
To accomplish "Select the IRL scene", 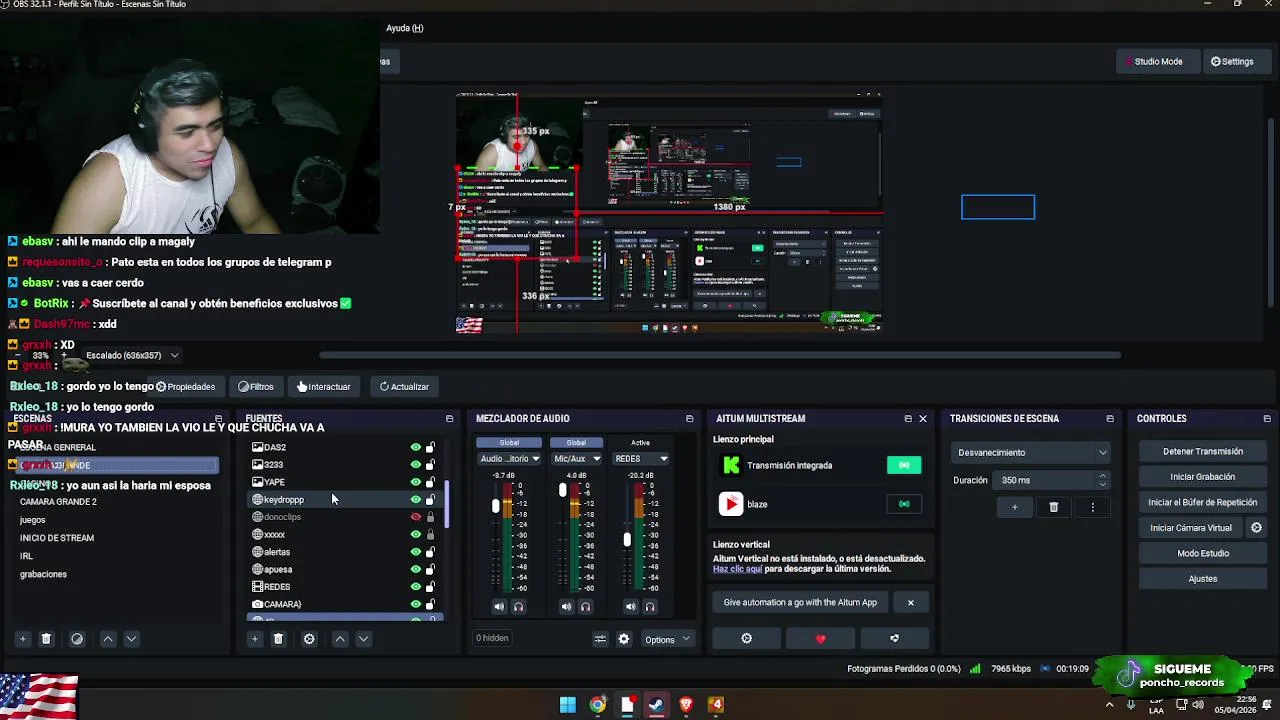I will [26, 556].
